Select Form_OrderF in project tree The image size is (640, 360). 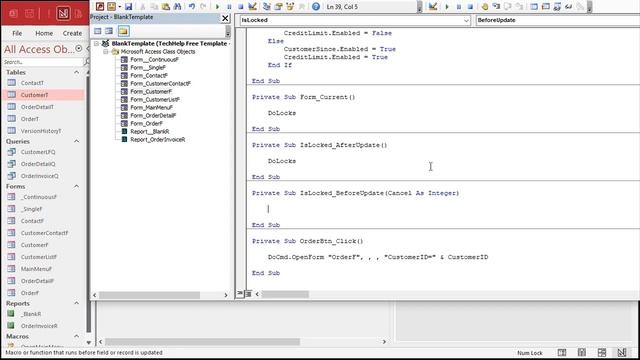pos(146,123)
